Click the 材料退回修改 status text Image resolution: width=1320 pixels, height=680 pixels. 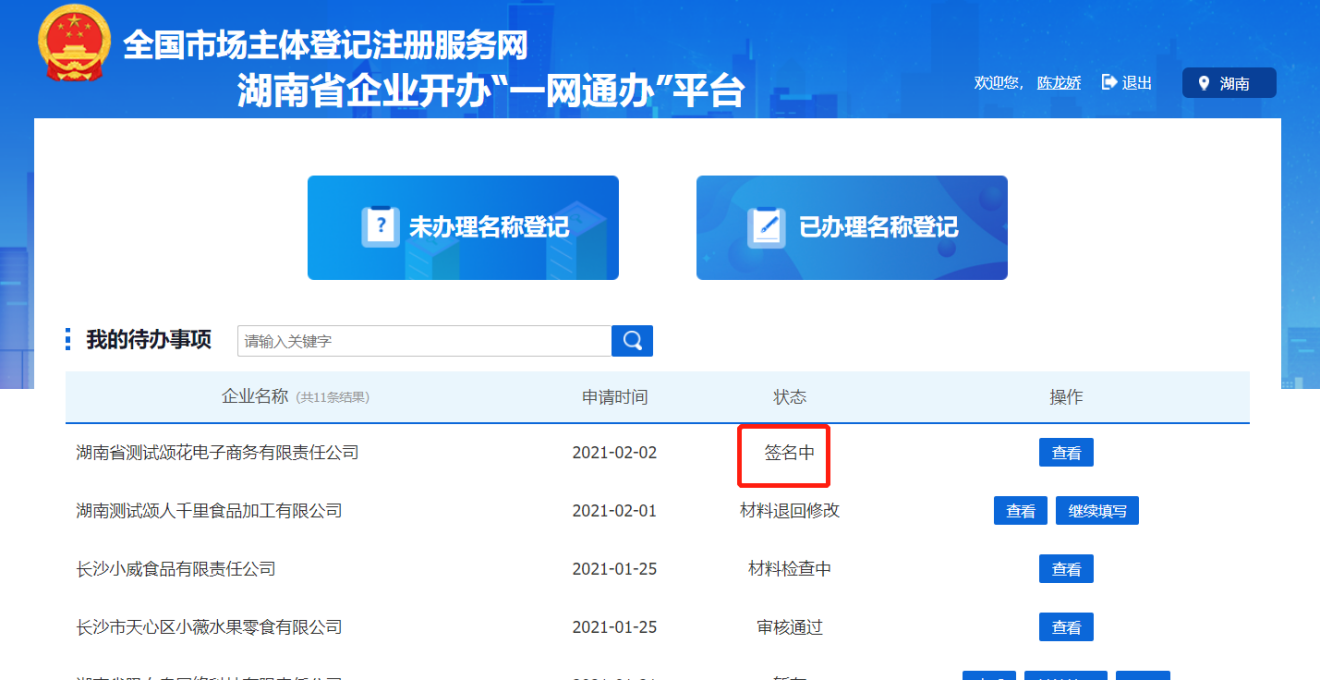pos(789,511)
